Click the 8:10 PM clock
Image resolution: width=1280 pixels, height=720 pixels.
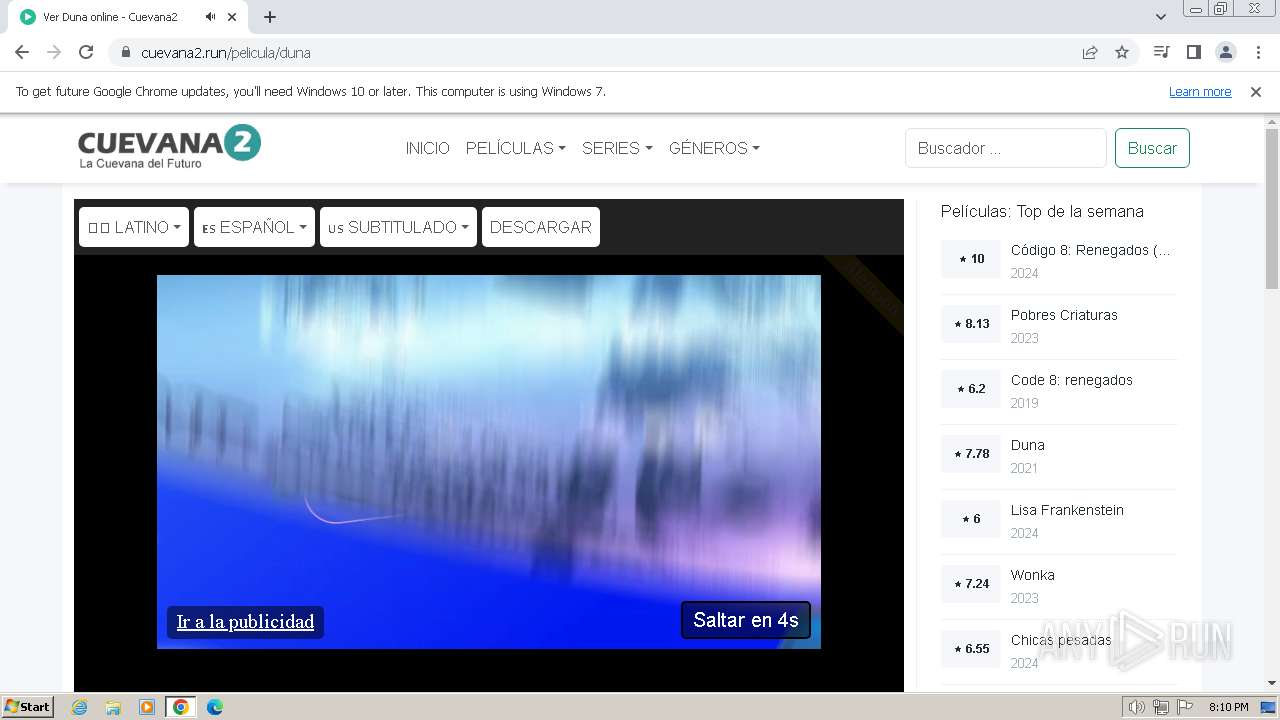click(1228, 707)
